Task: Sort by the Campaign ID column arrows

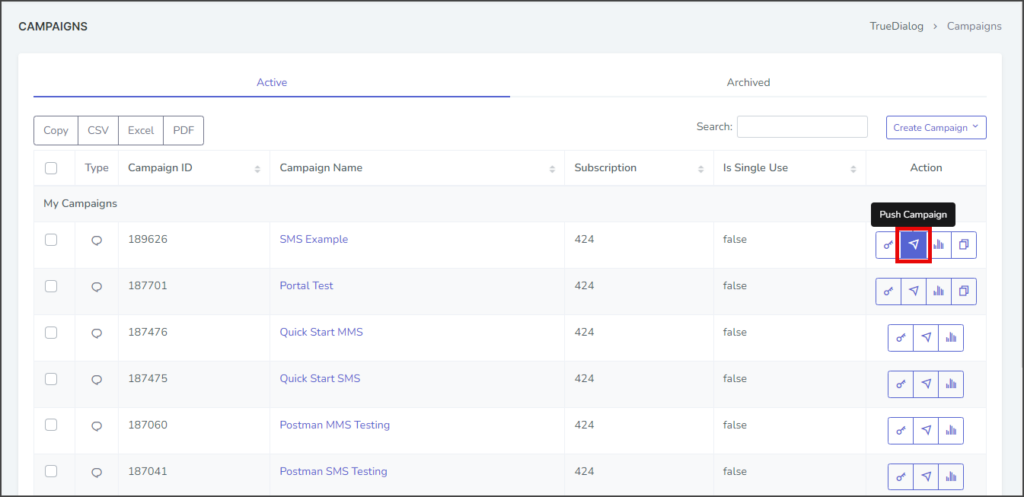Action: (257, 168)
